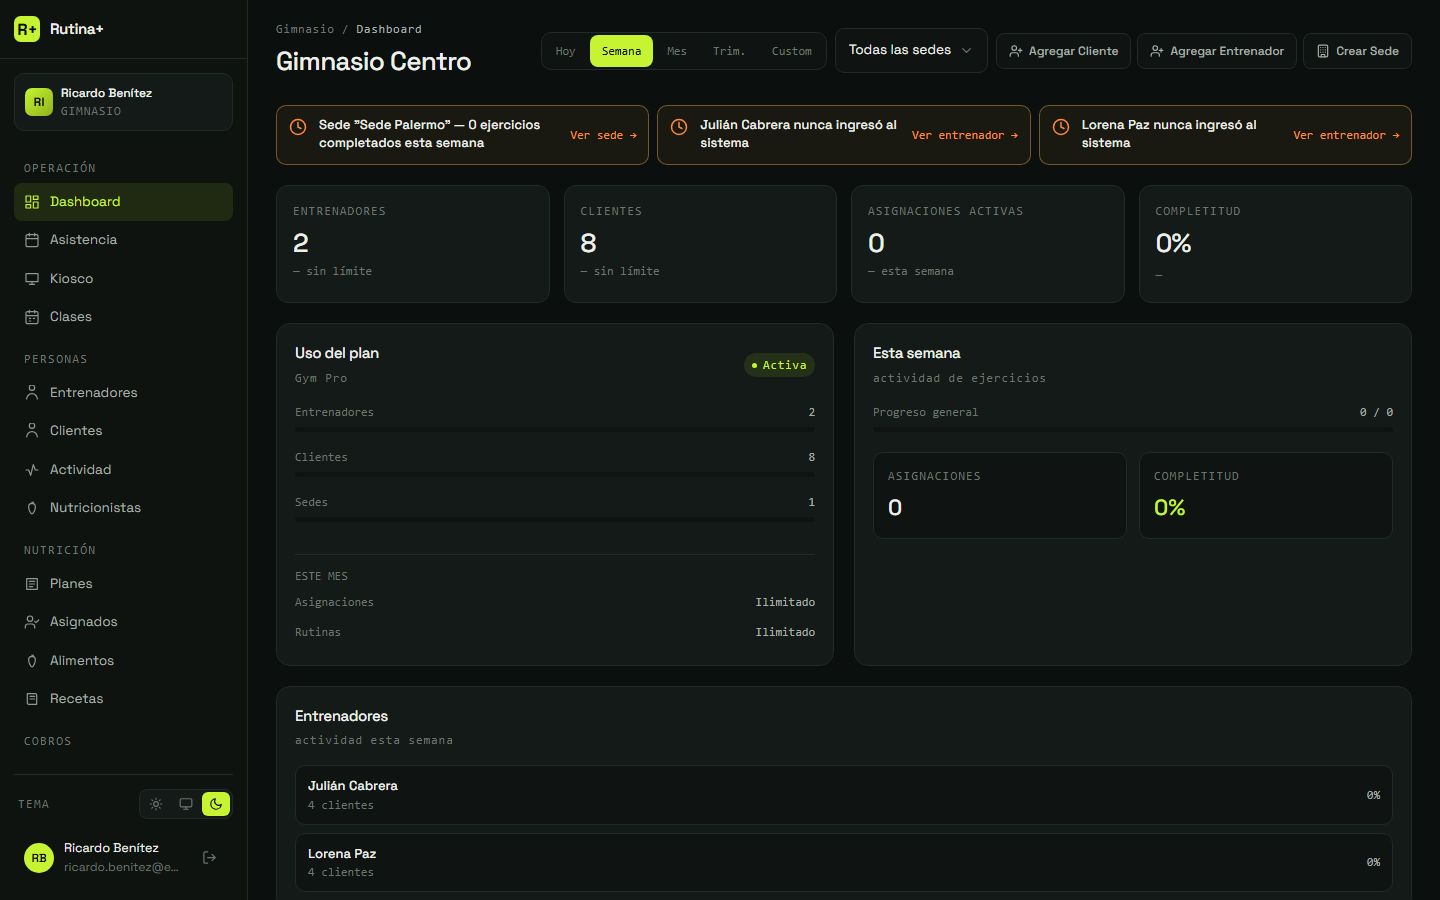
Task: Select dark theme moon icon
Action: tap(216, 804)
